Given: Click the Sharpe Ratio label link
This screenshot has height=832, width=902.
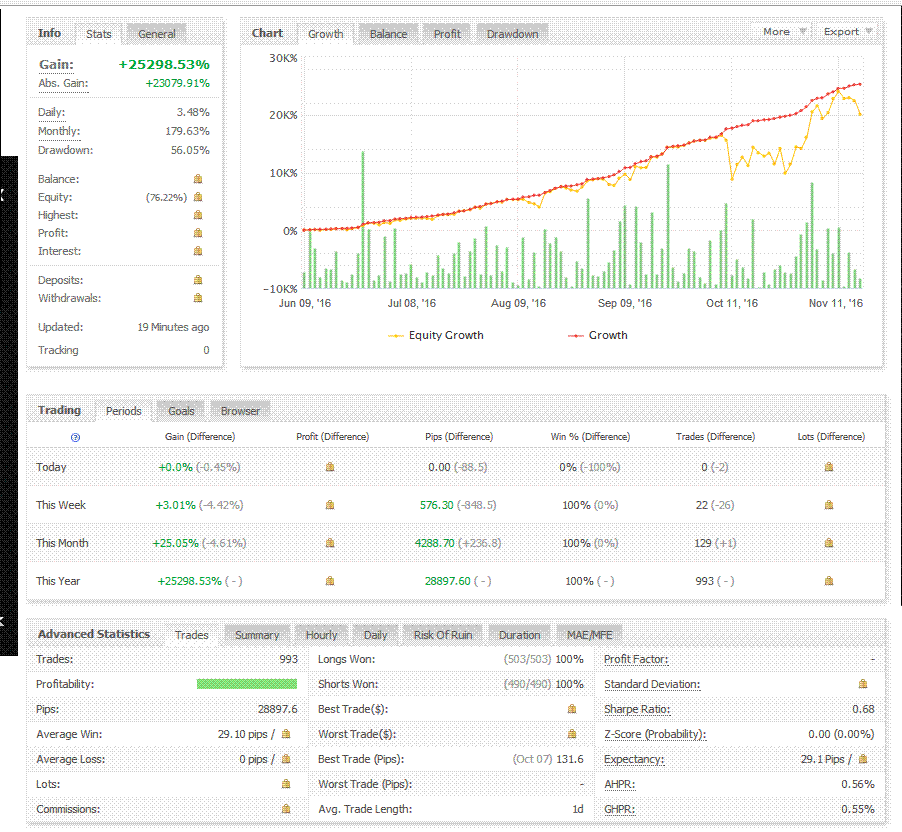Looking at the screenshot, I should point(636,709).
